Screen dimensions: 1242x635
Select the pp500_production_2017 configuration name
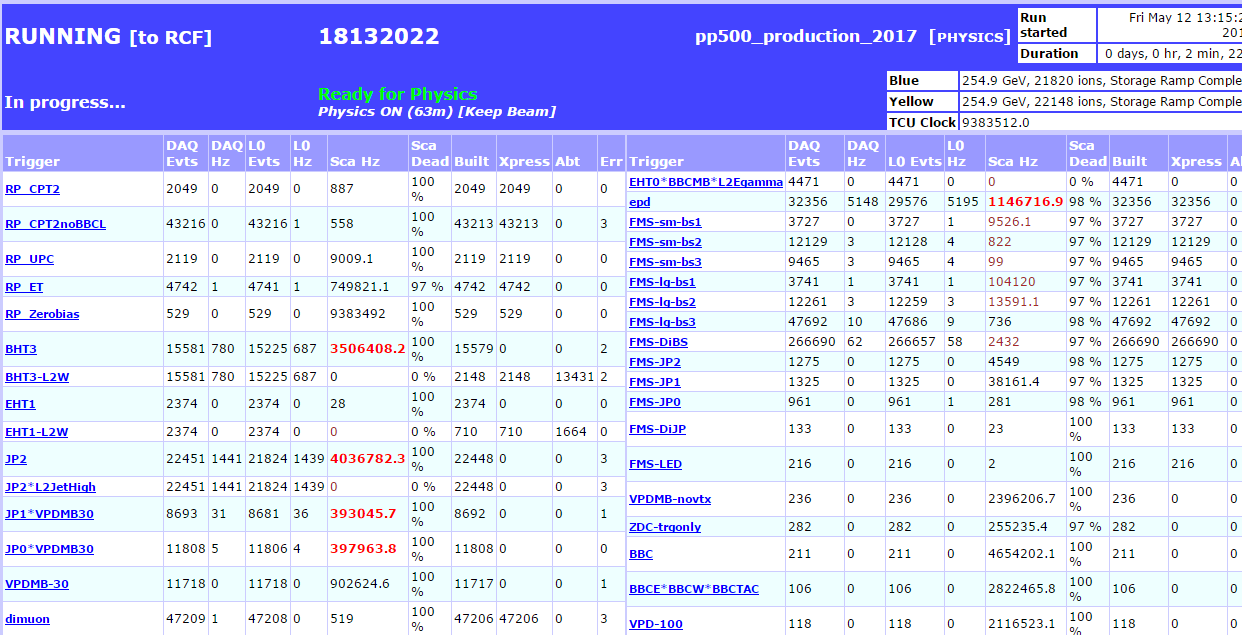point(806,36)
